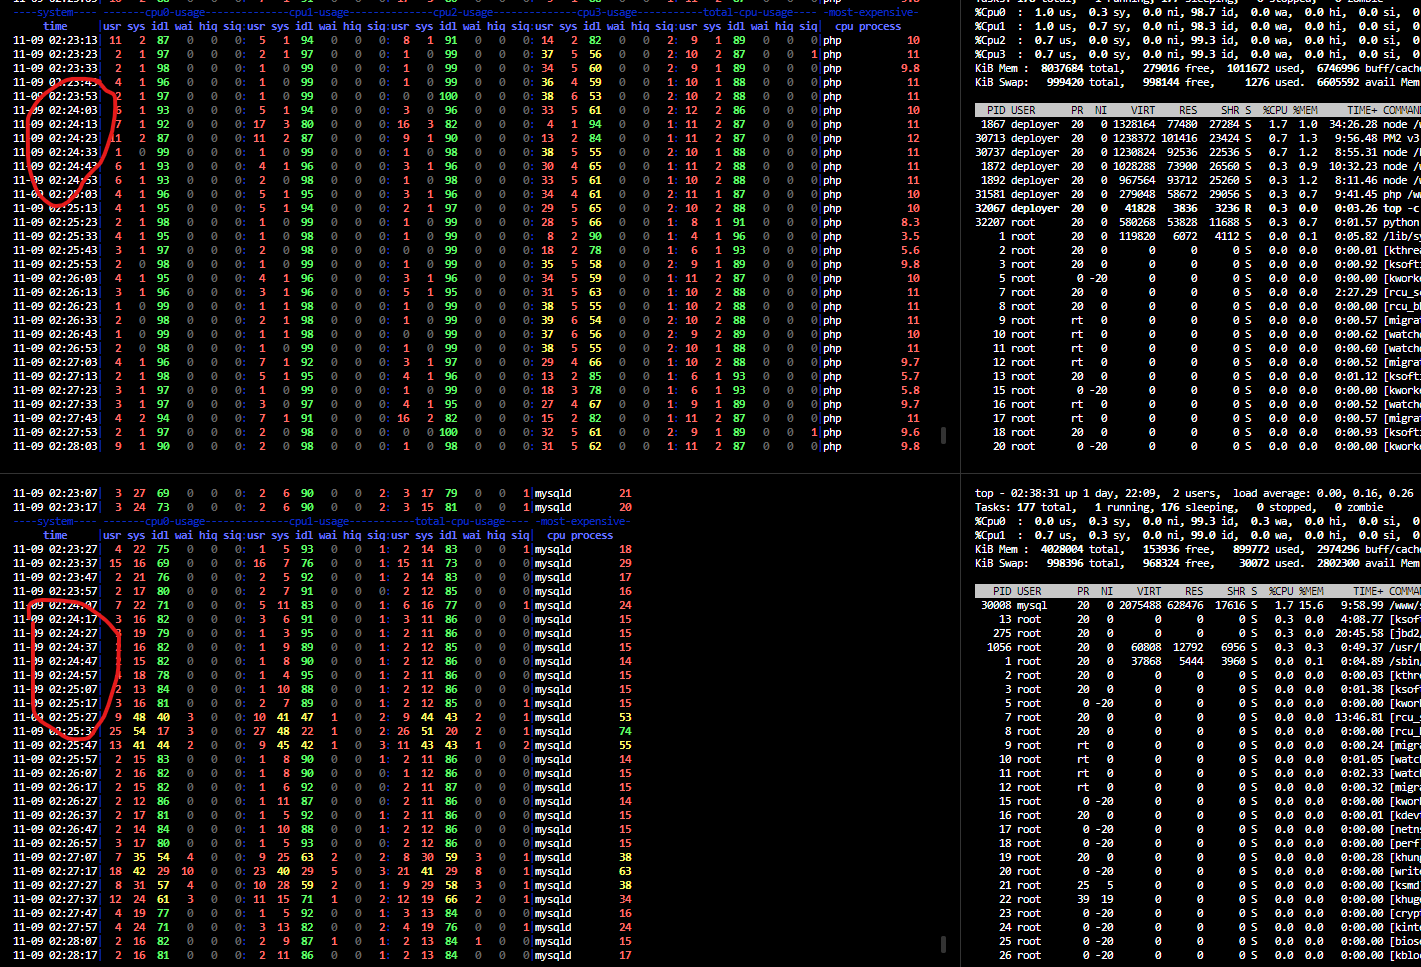1421x967 pixels.
Task: Click PID 1872 deployer row
Action: pyautogui.click(x=1198, y=166)
